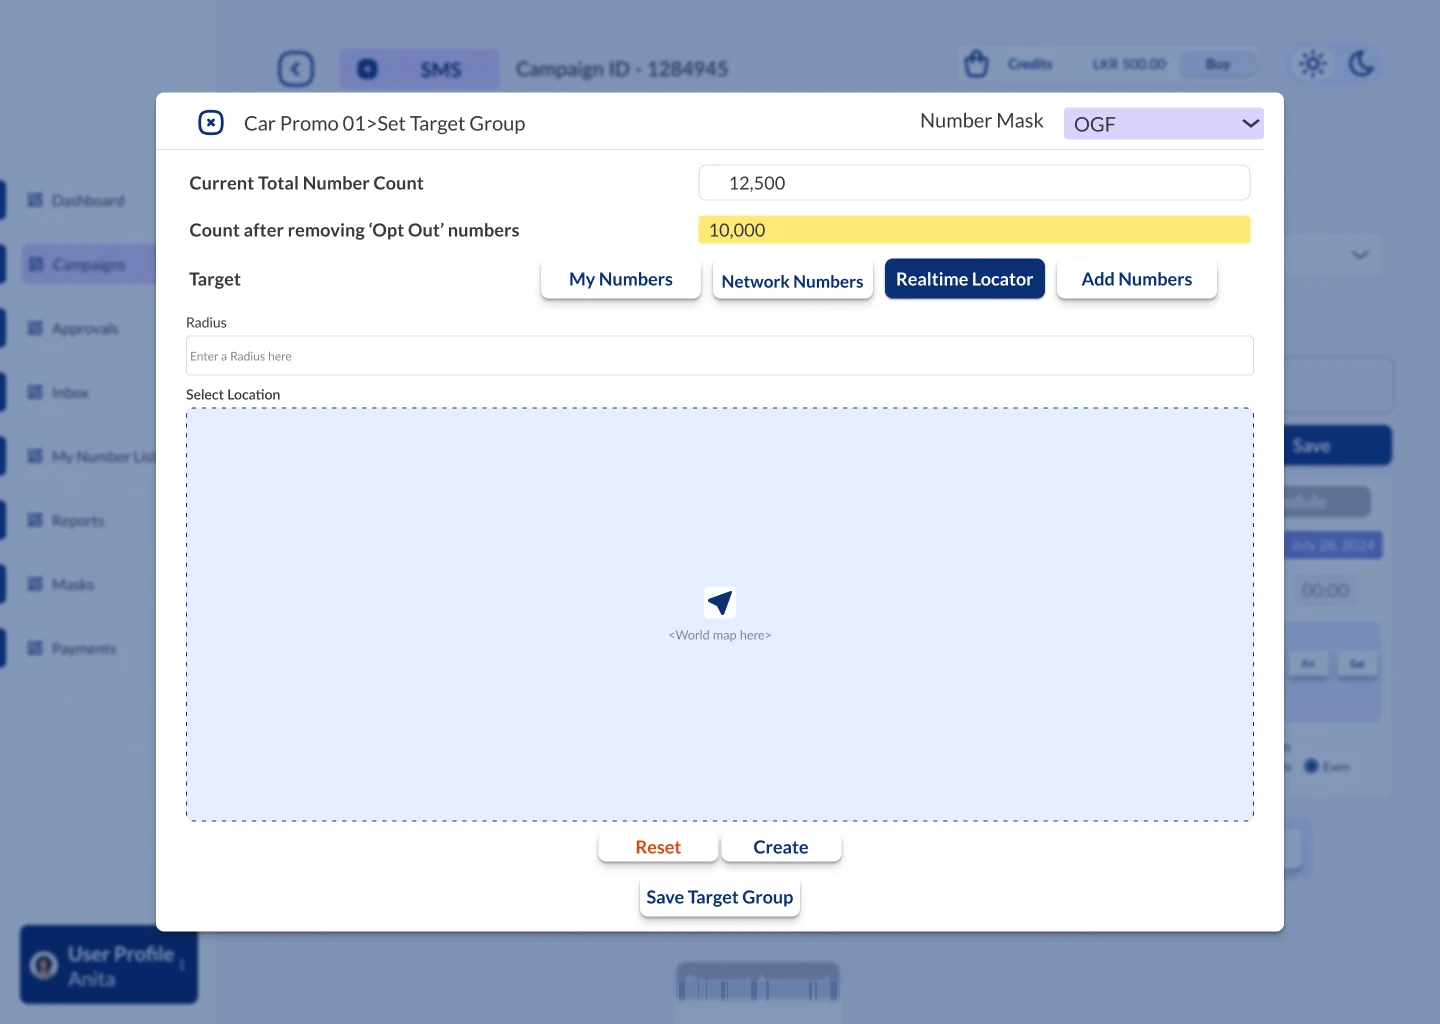The height and width of the screenshot is (1024, 1440).
Task: Switch to light mode sun icon
Action: (x=1313, y=64)
